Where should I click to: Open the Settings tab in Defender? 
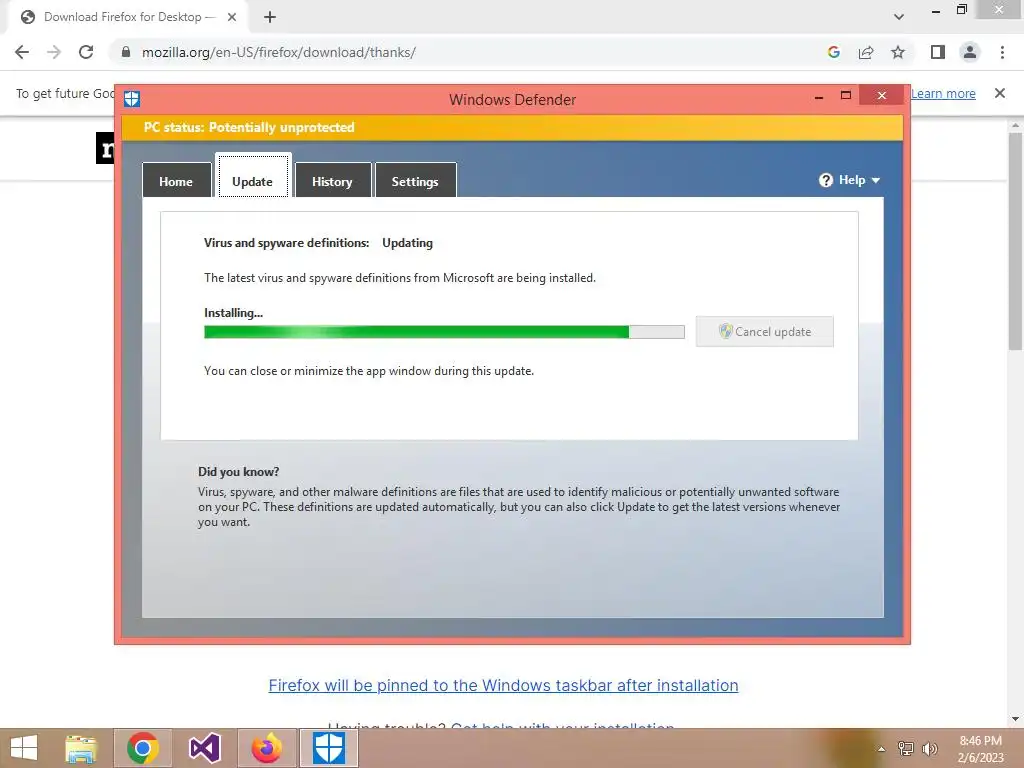click(415, 180)
